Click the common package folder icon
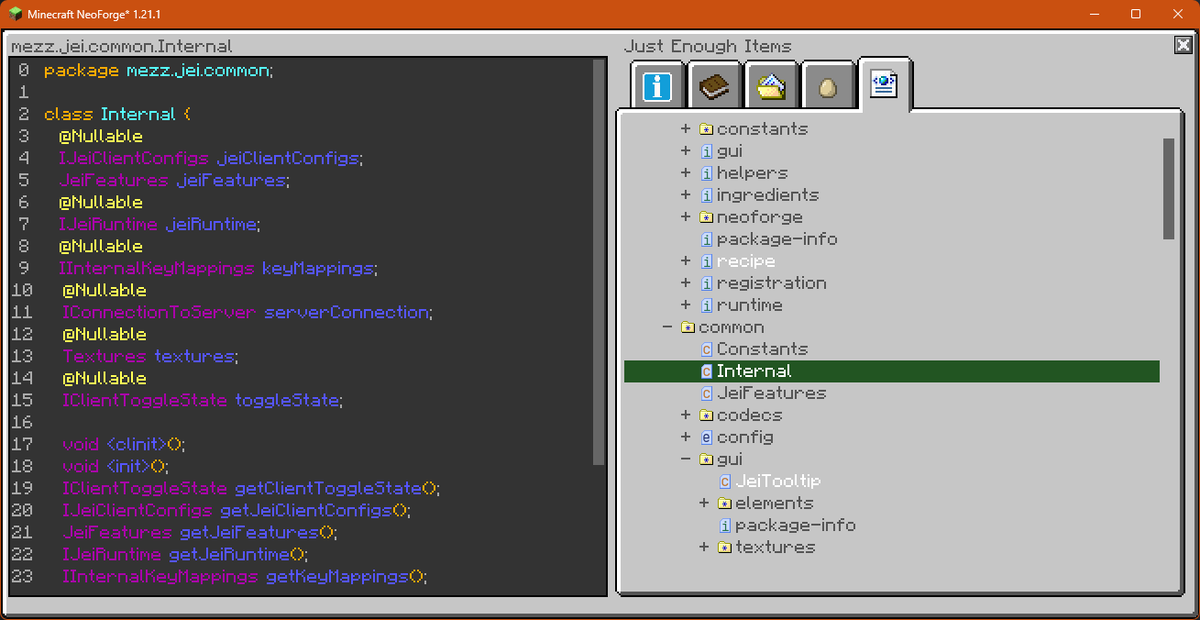 coord(688,327)
